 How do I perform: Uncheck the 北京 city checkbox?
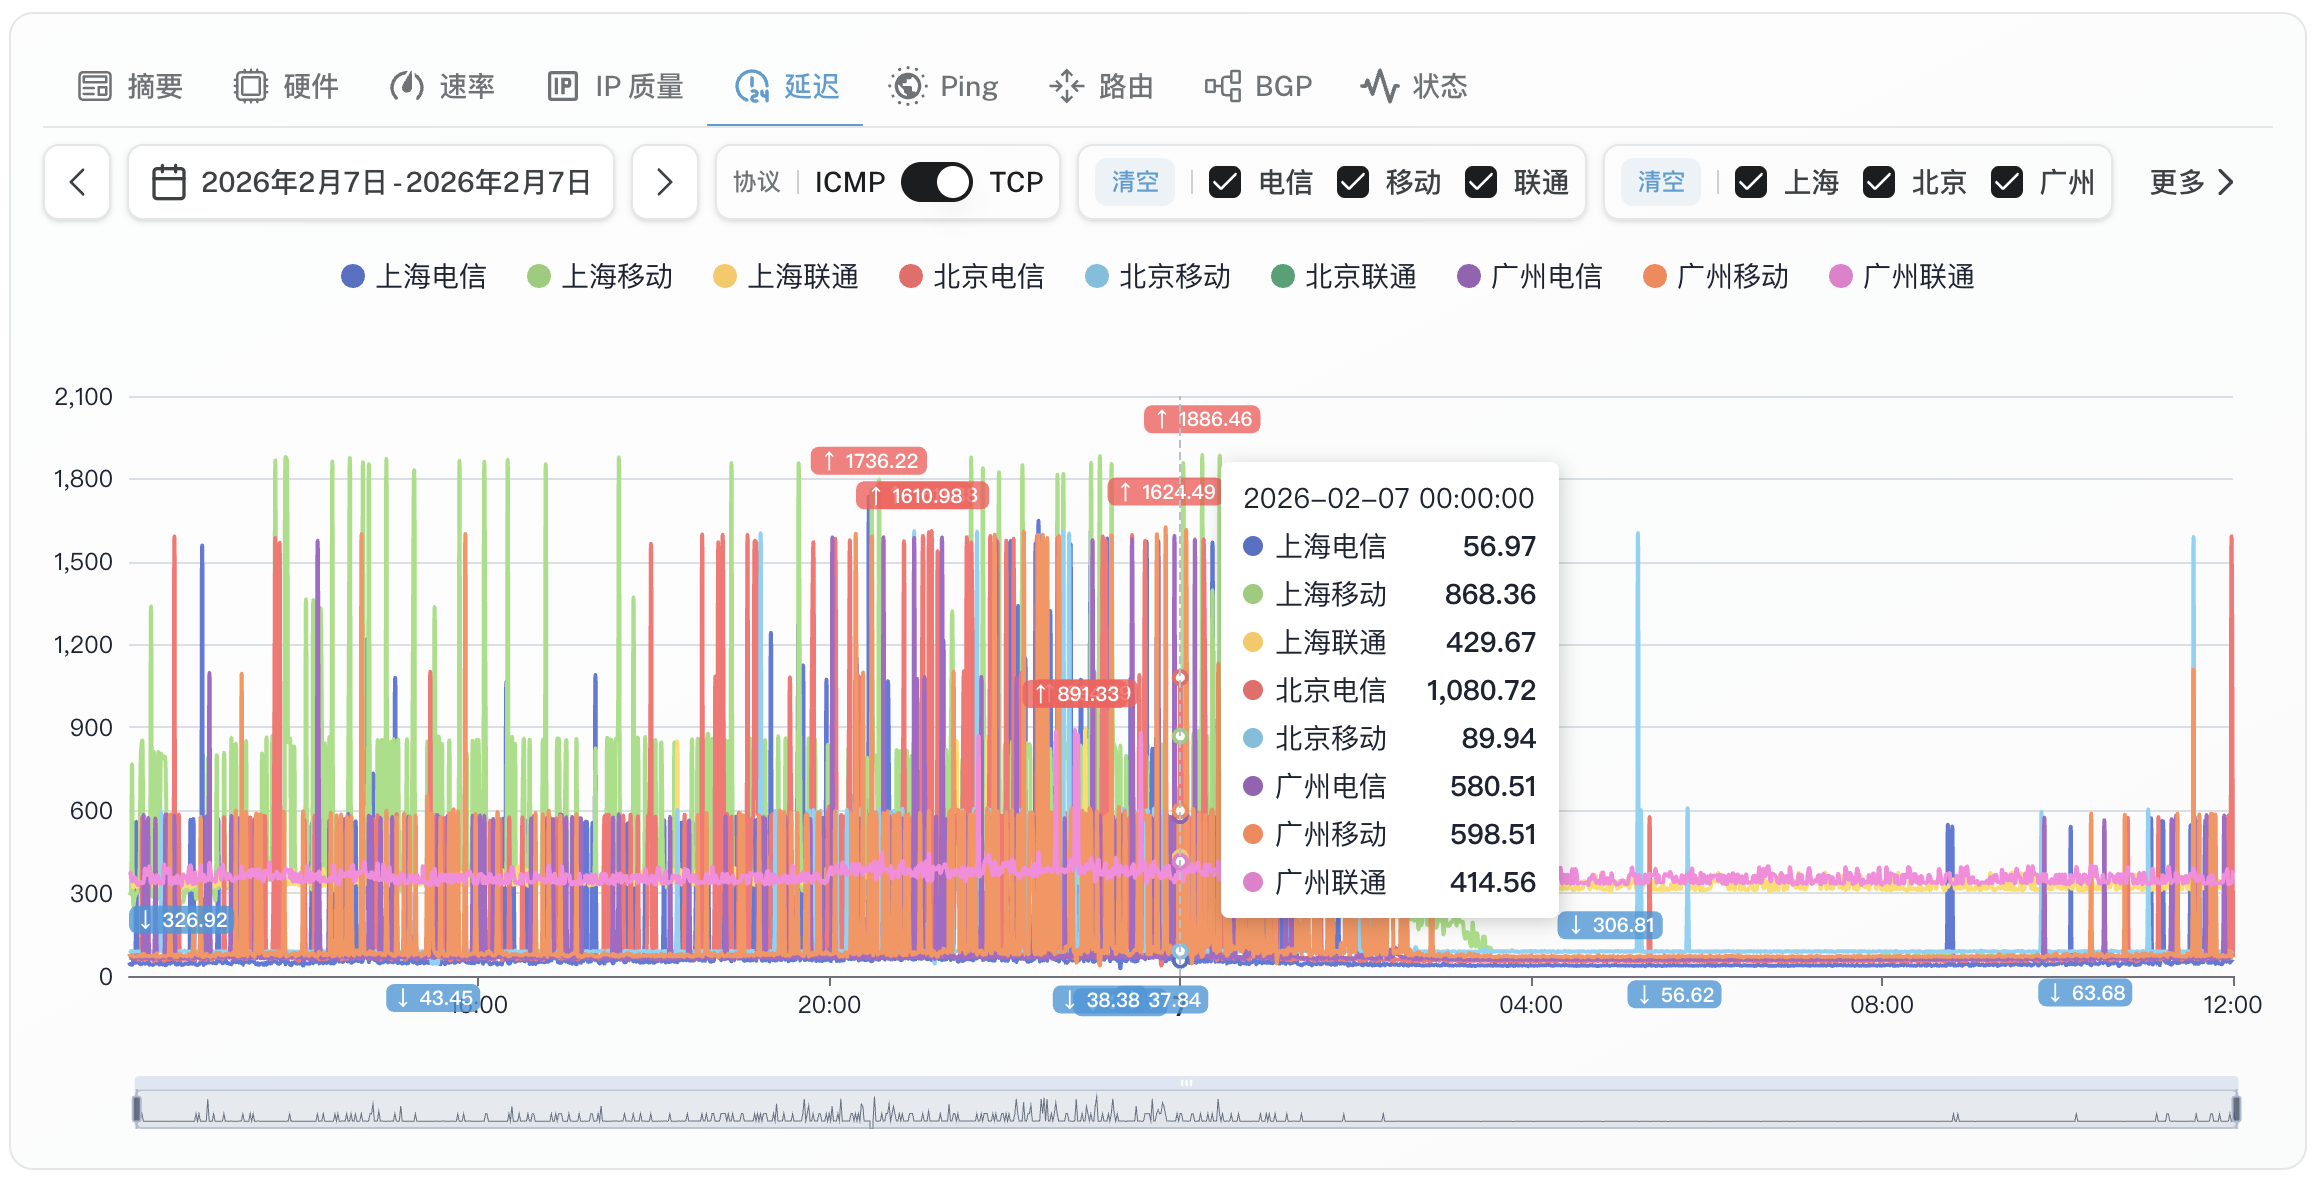pyautogui.click(x=1879, y=182)
